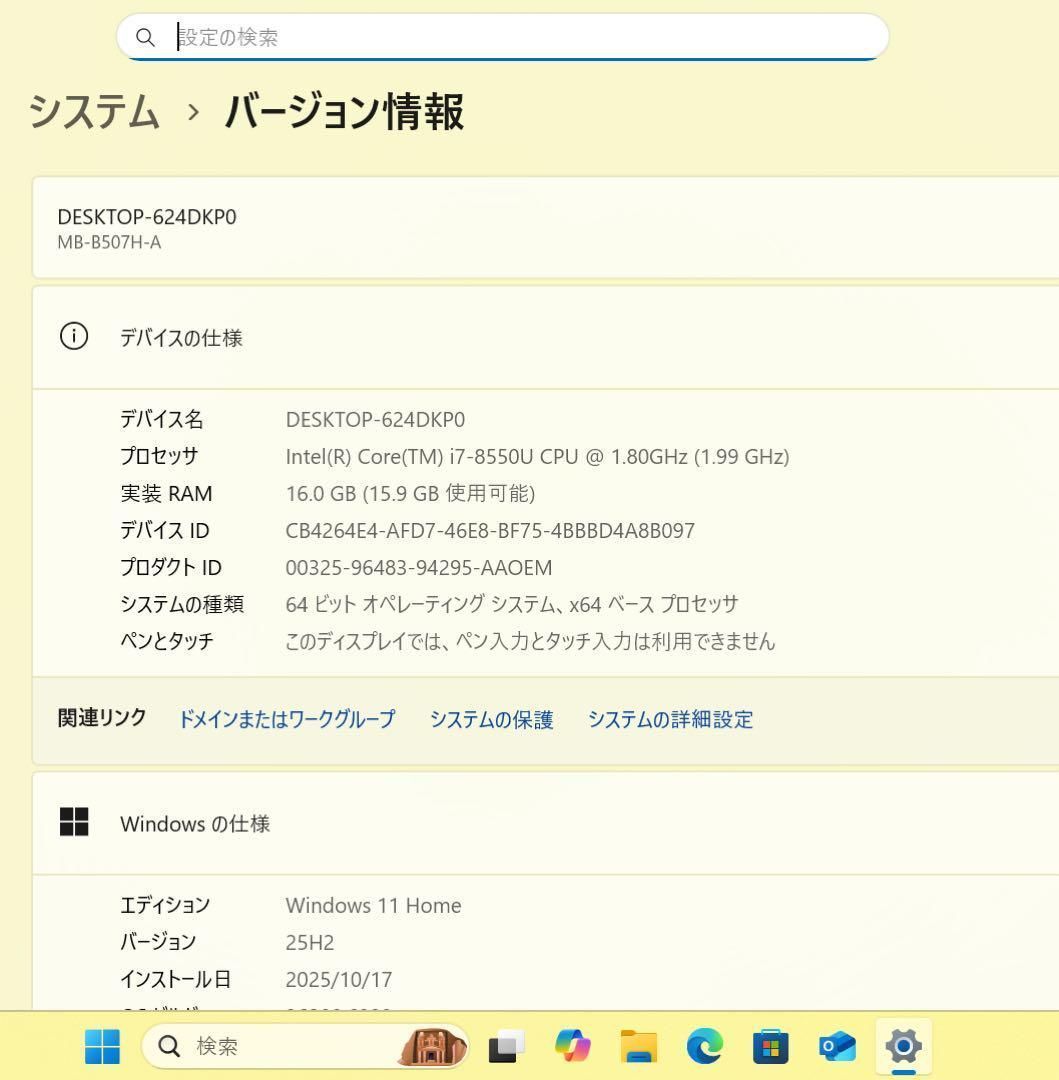Image resolution: width=1059 pixels, height=1080 pixels.
Task: Click the Windows logo beside Windows の仕様
Action: click(x=74, y=823)
